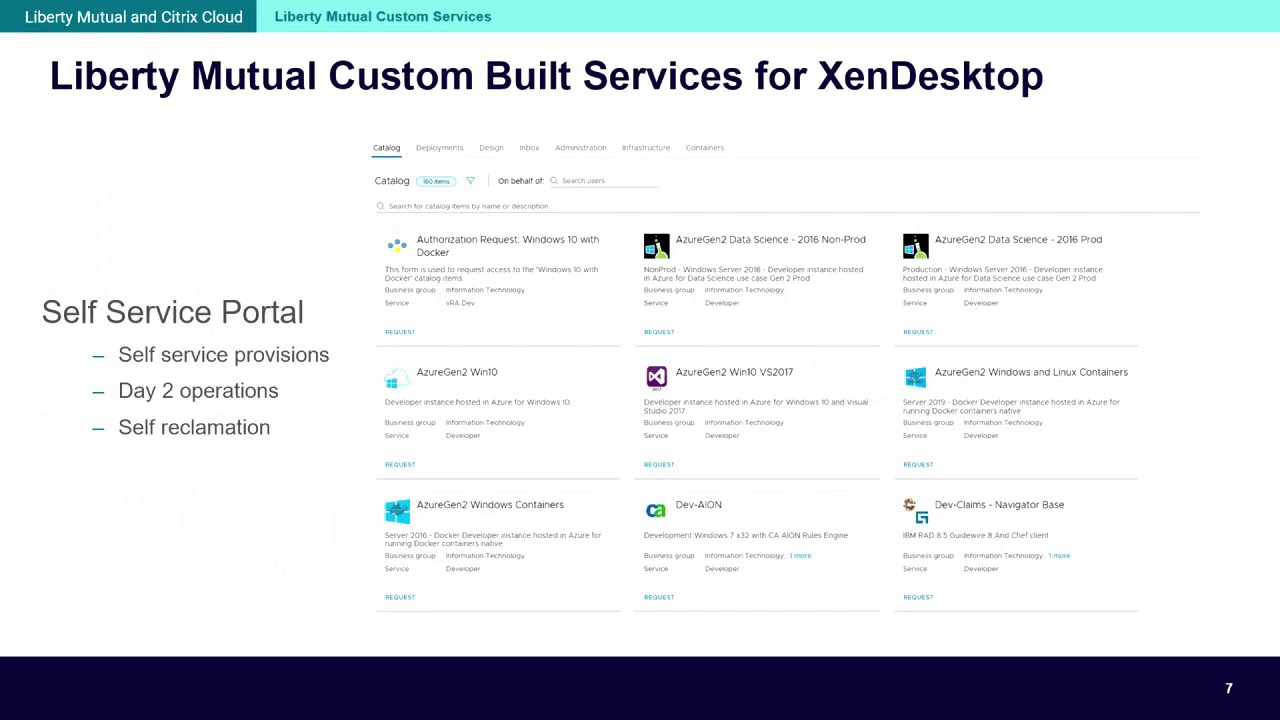The image size is (1280, 720).
Task: Open the Administration tab
Action: (x=580, y=148)
